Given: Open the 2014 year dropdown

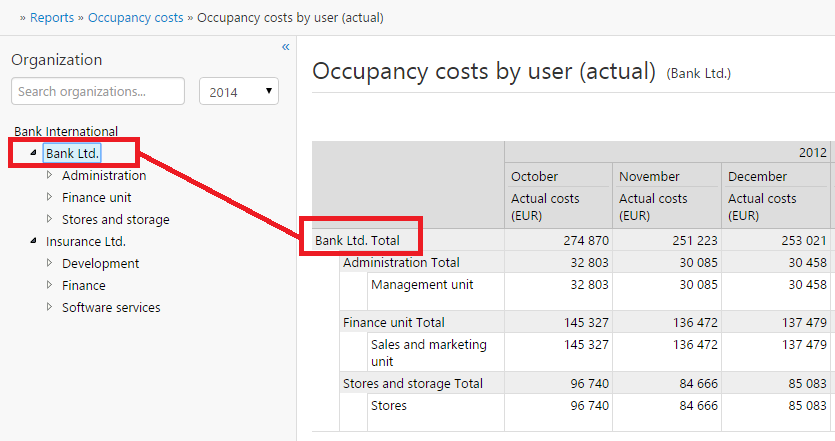Looking at the screenshot, I should [x=239, y=92].
